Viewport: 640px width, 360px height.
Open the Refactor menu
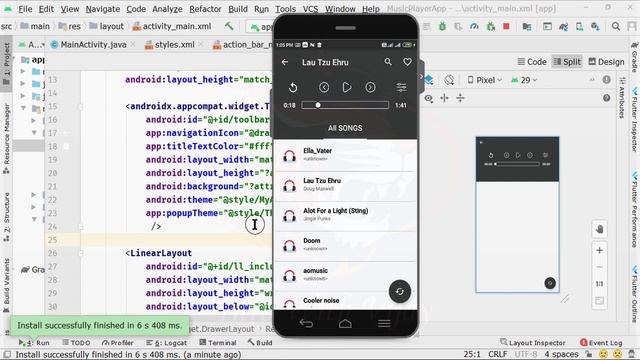tap(205, 9)
